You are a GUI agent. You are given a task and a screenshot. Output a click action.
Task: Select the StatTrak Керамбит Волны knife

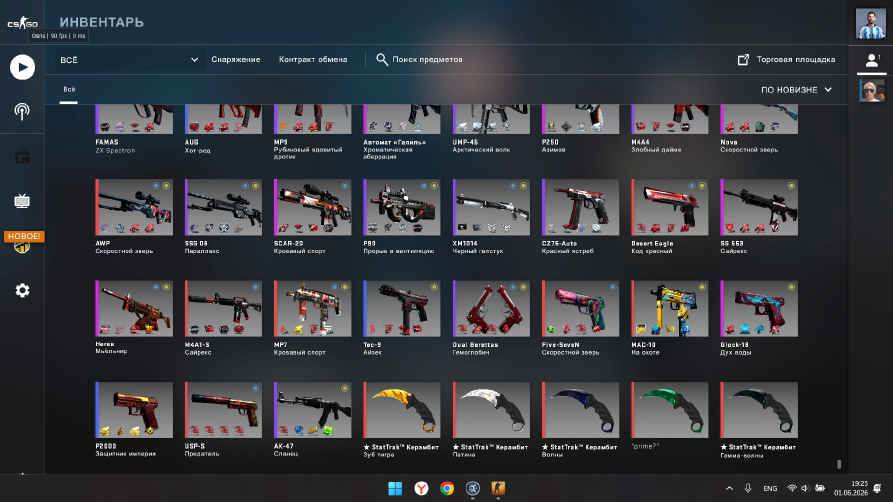[x=580, y=410]
